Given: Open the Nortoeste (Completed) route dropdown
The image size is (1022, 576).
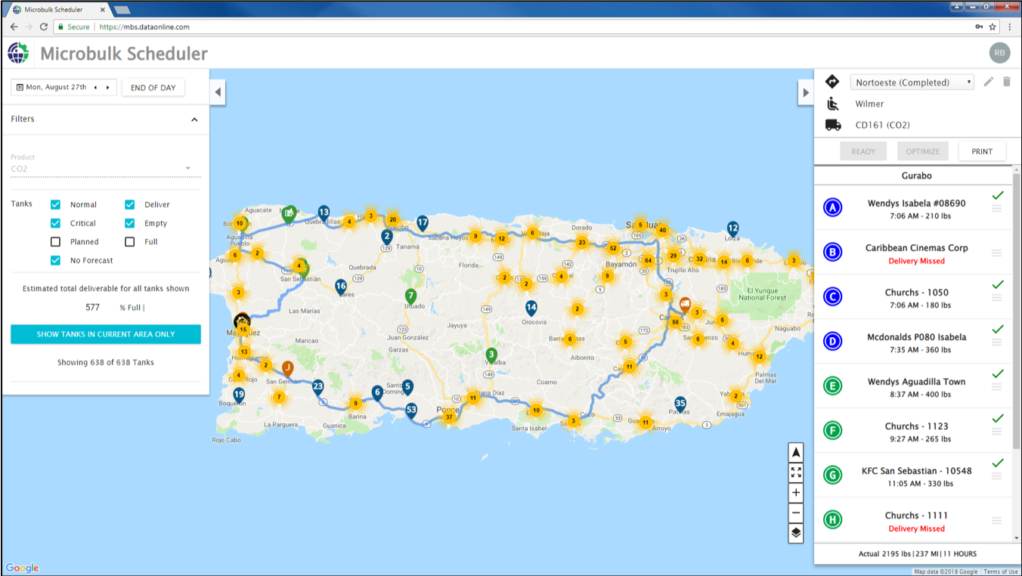Looking at the screenshot, I should (x=912, y=82).
